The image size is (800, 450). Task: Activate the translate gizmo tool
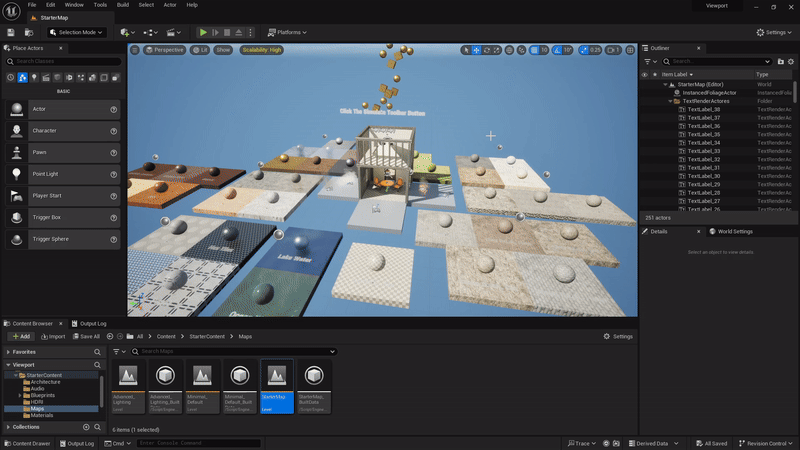click(x=476, y=50)
